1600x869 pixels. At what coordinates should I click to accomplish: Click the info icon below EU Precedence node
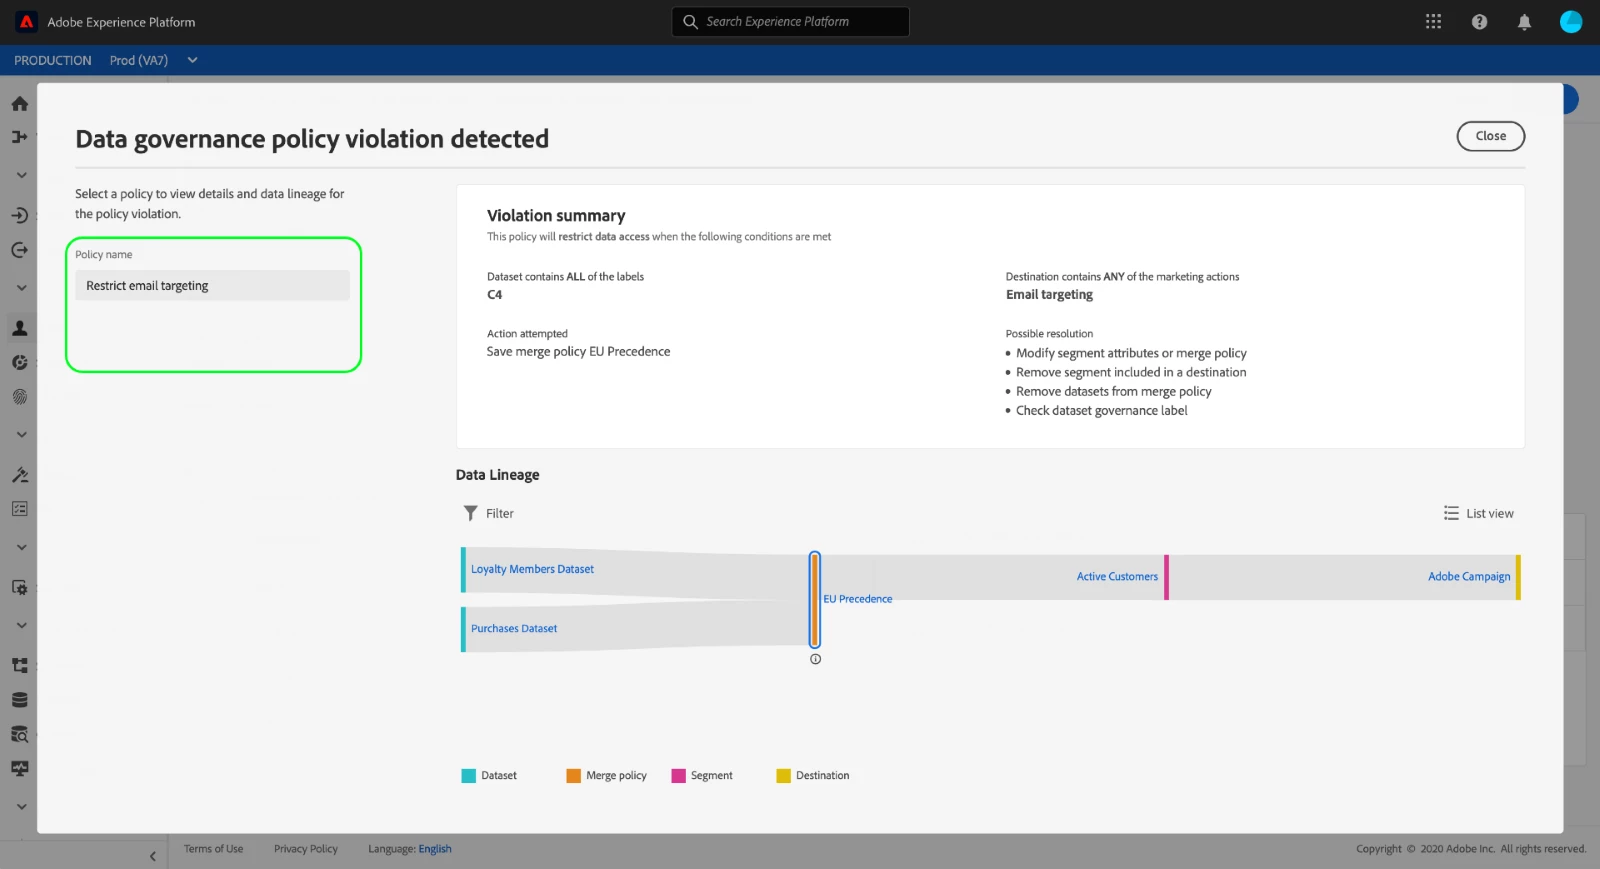click(x=815, y=659)
